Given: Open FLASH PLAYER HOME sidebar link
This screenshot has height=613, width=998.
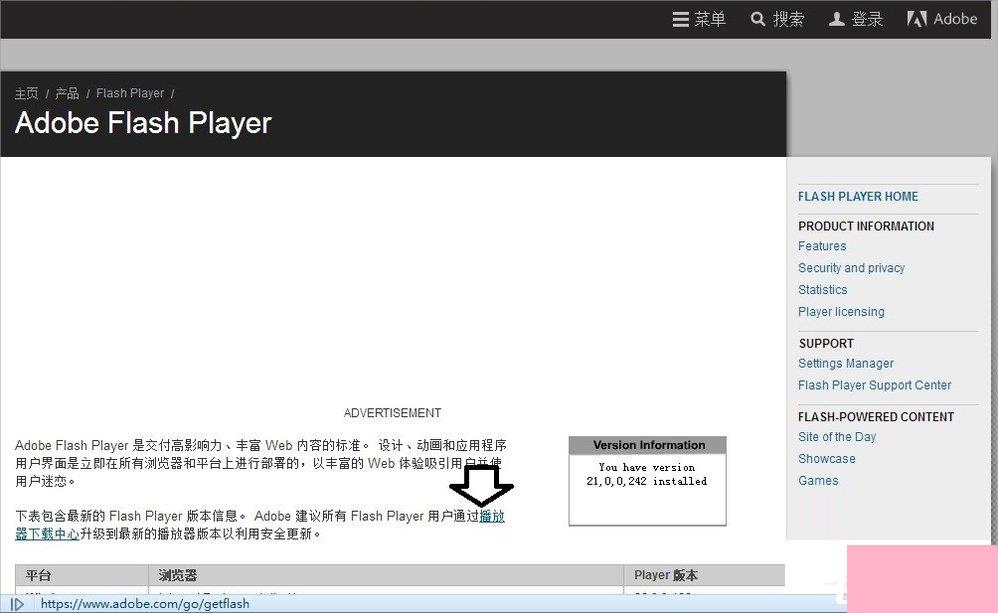Looking at the screenshot, I should pyautogui.click(x=858, y=197).
